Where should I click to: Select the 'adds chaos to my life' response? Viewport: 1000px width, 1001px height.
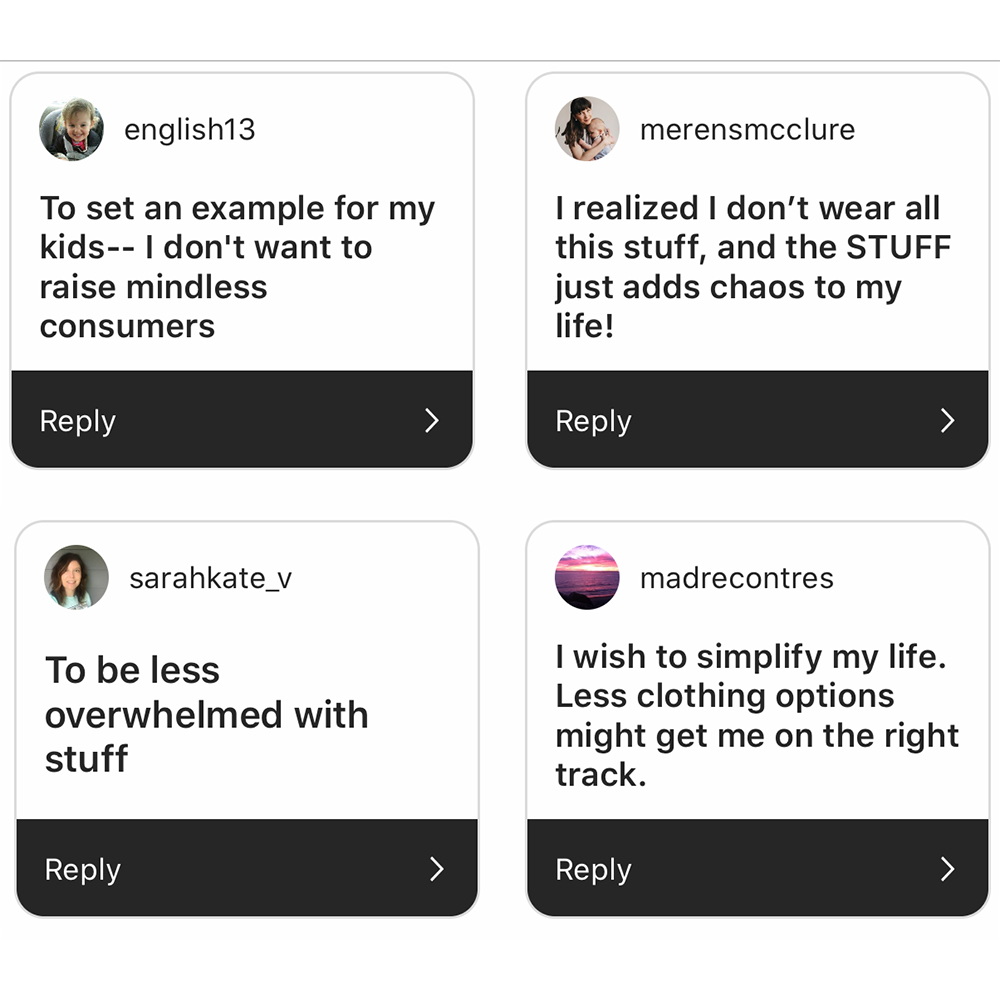754,267
